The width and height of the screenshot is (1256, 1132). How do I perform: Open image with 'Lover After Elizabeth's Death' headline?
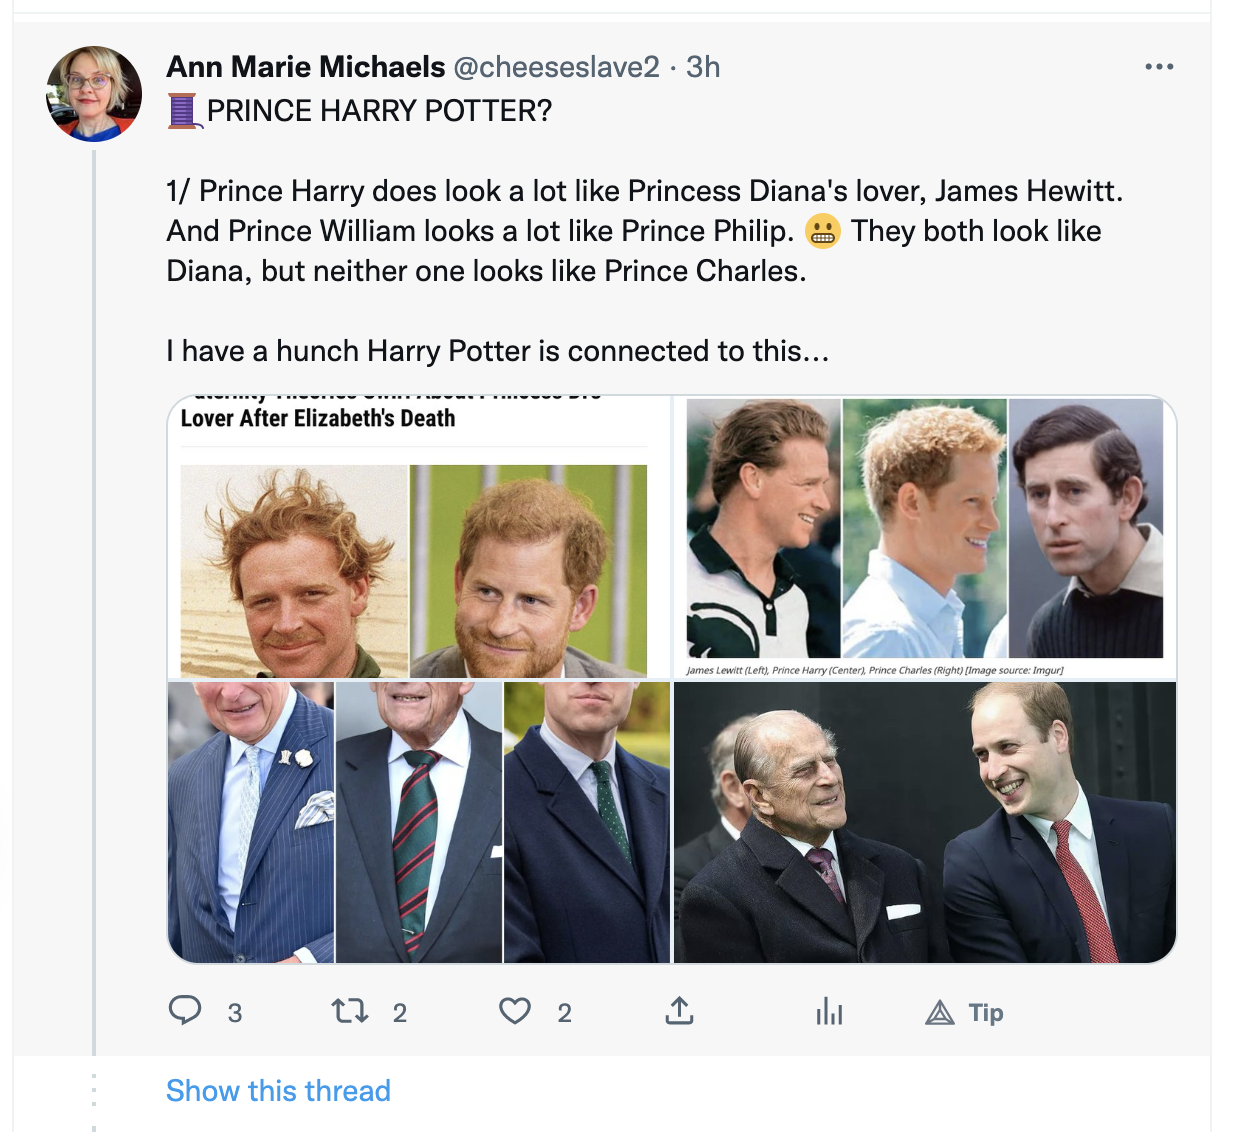[419, 537]
